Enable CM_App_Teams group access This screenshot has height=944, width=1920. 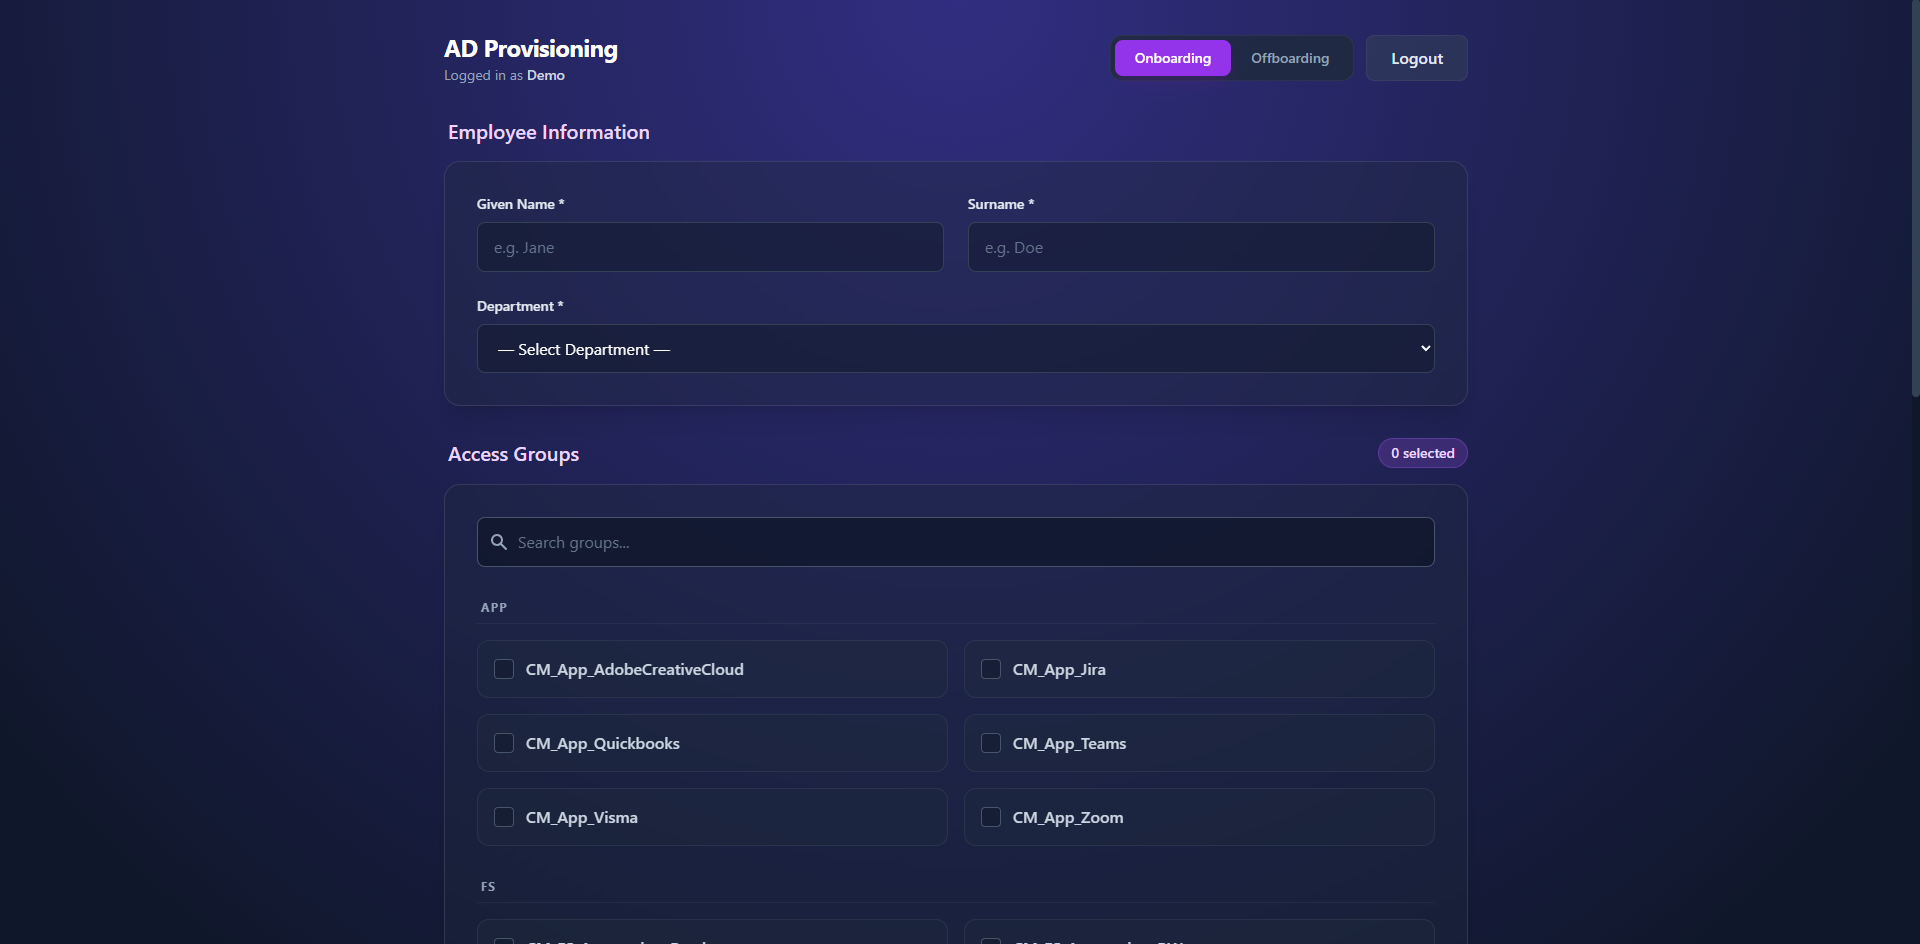click(991, 742)
